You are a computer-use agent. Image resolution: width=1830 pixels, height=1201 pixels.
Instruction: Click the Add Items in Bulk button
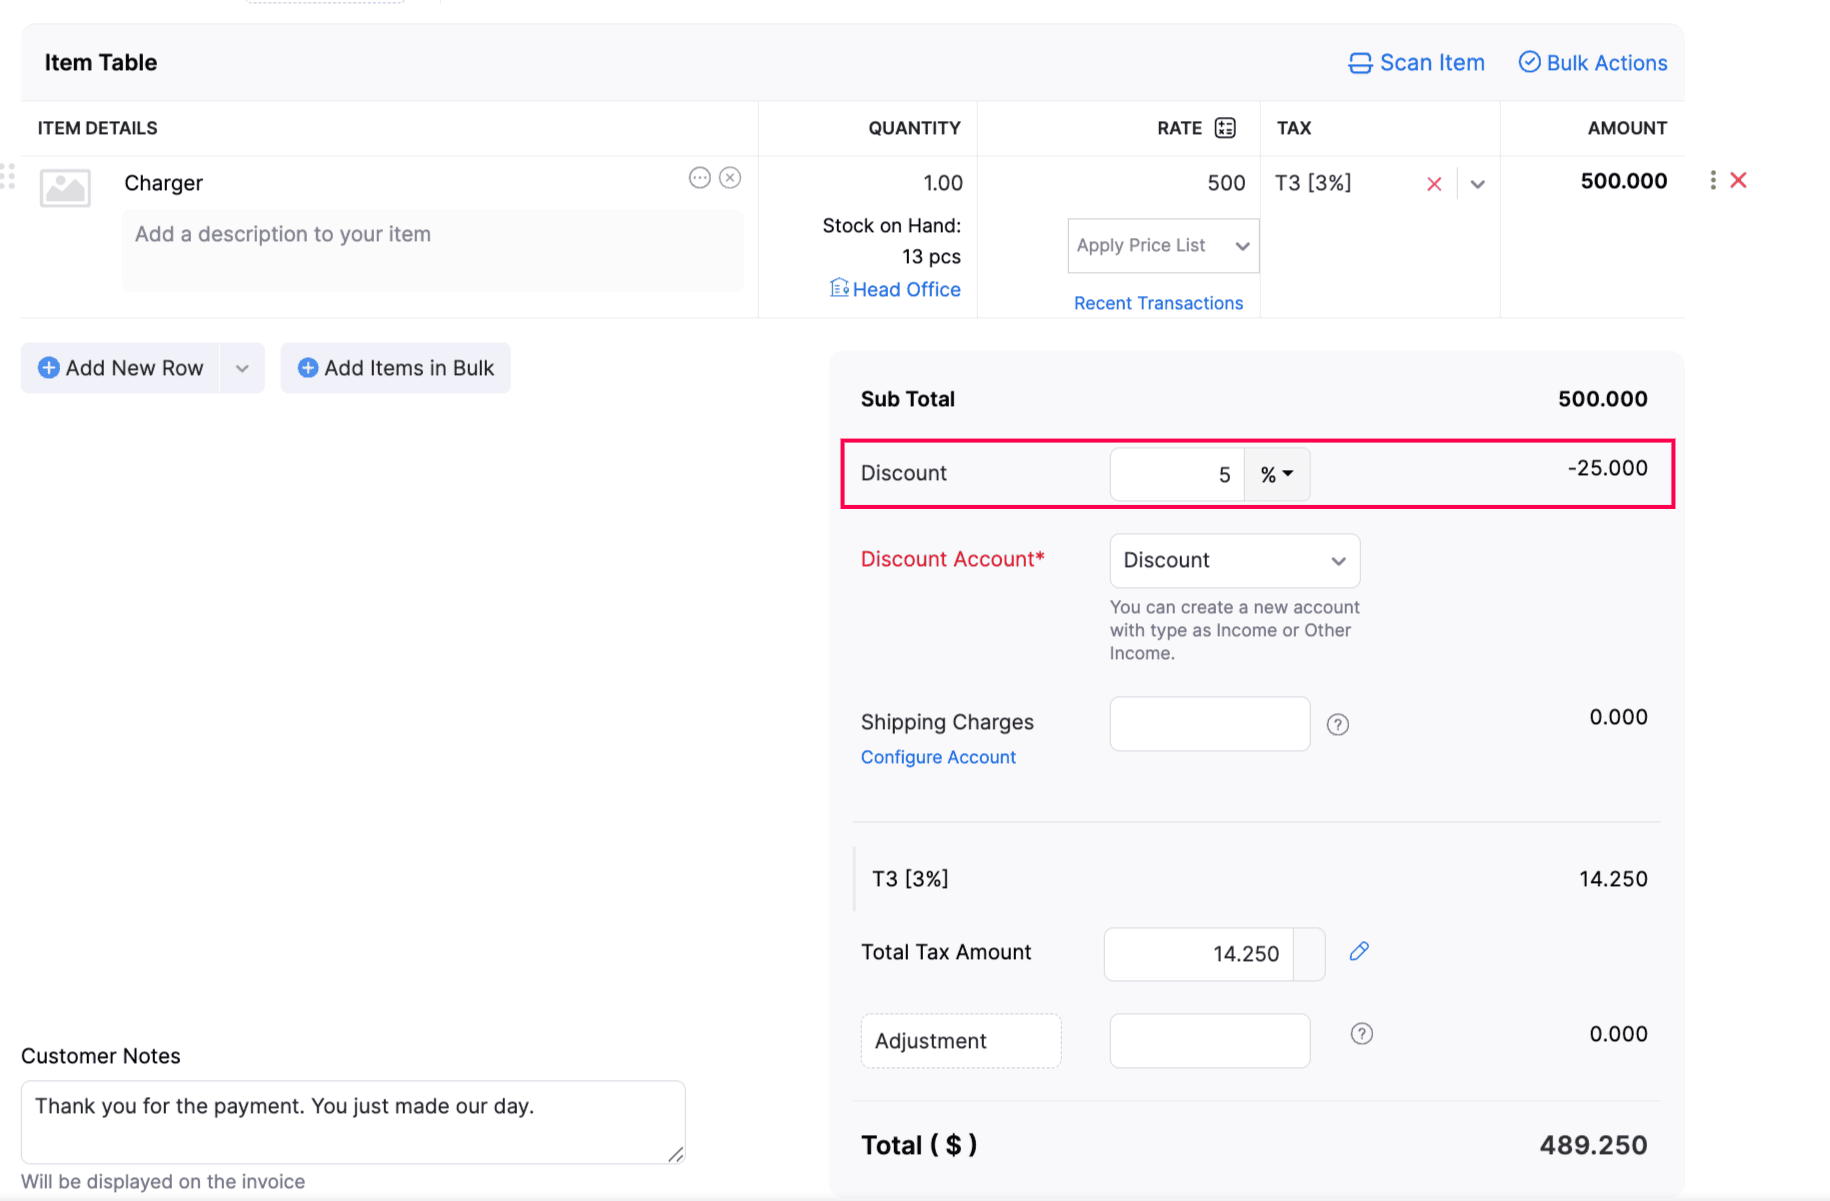tap(396, 368)
